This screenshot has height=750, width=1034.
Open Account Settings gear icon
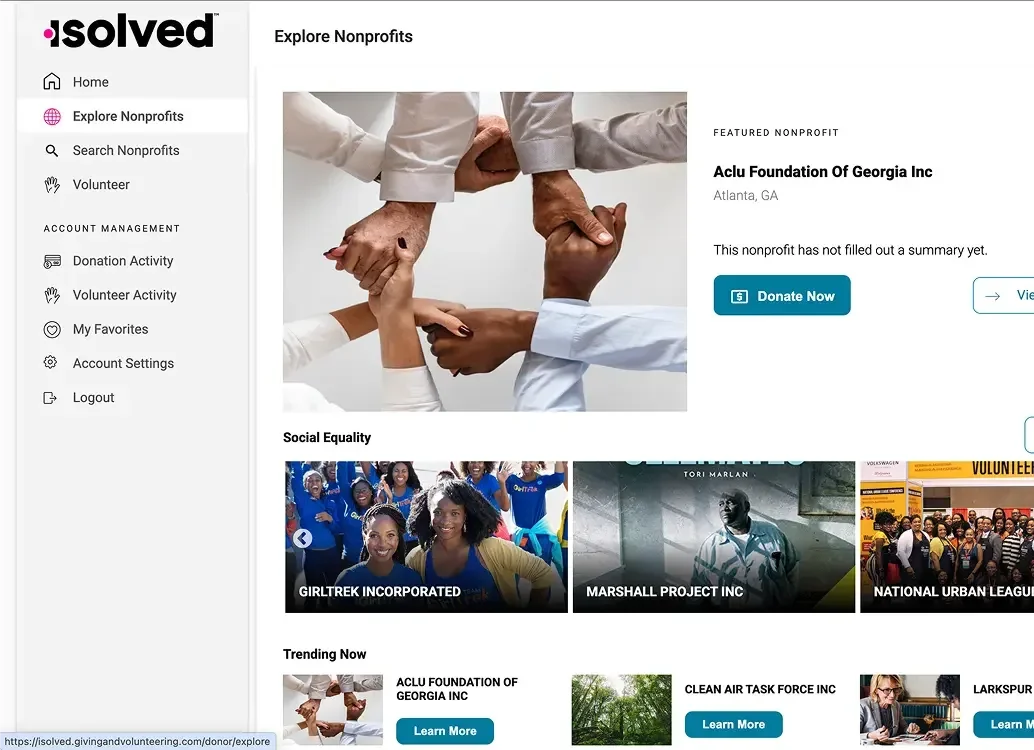tap(50, 362)
